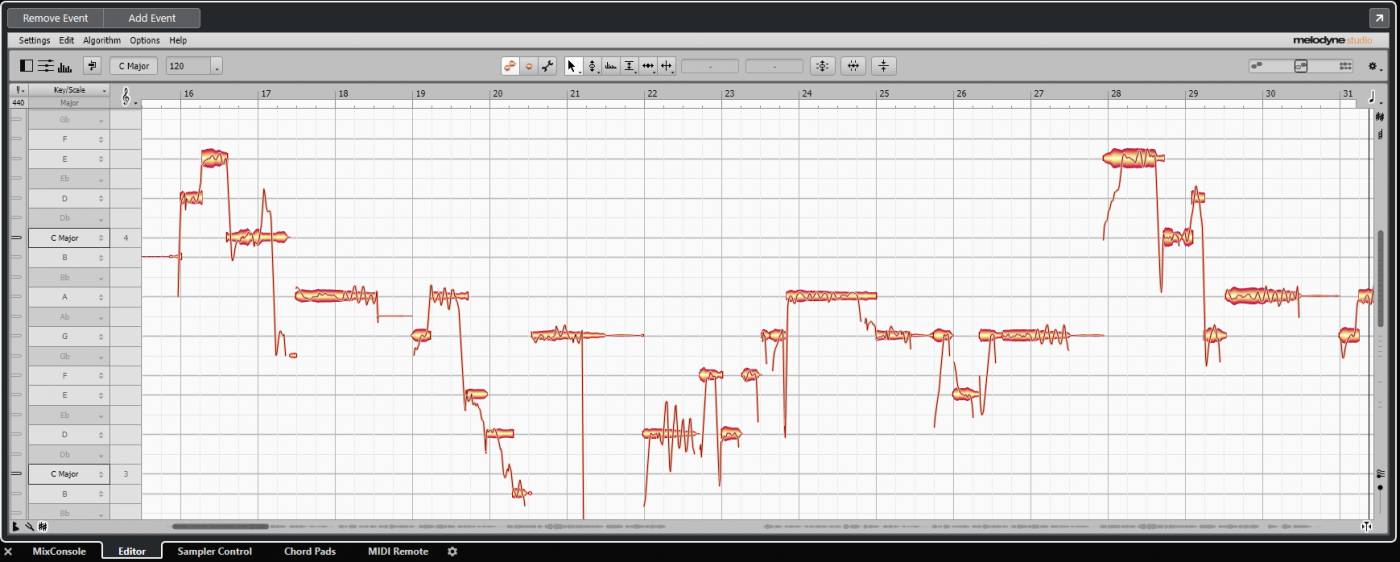Enable note editing mode with blobs icon

point(511,66)
